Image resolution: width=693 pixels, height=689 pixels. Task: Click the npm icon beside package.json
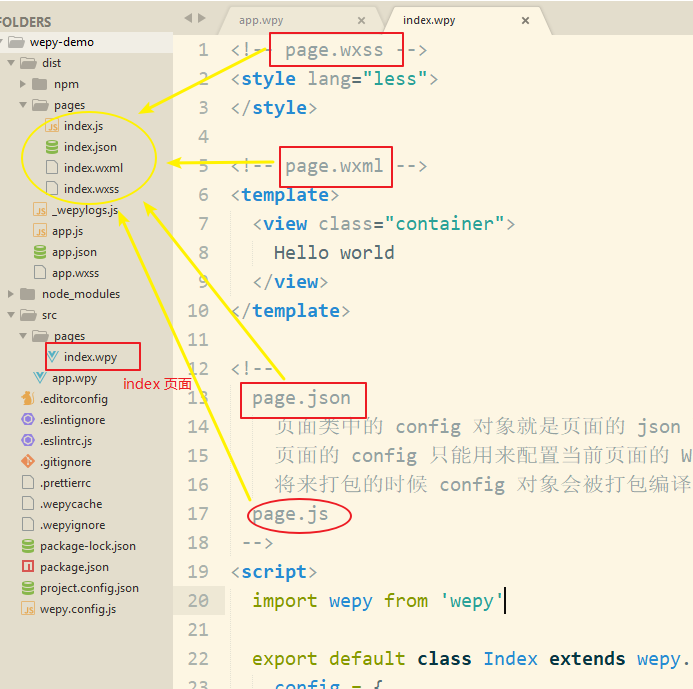pos(28,567)
